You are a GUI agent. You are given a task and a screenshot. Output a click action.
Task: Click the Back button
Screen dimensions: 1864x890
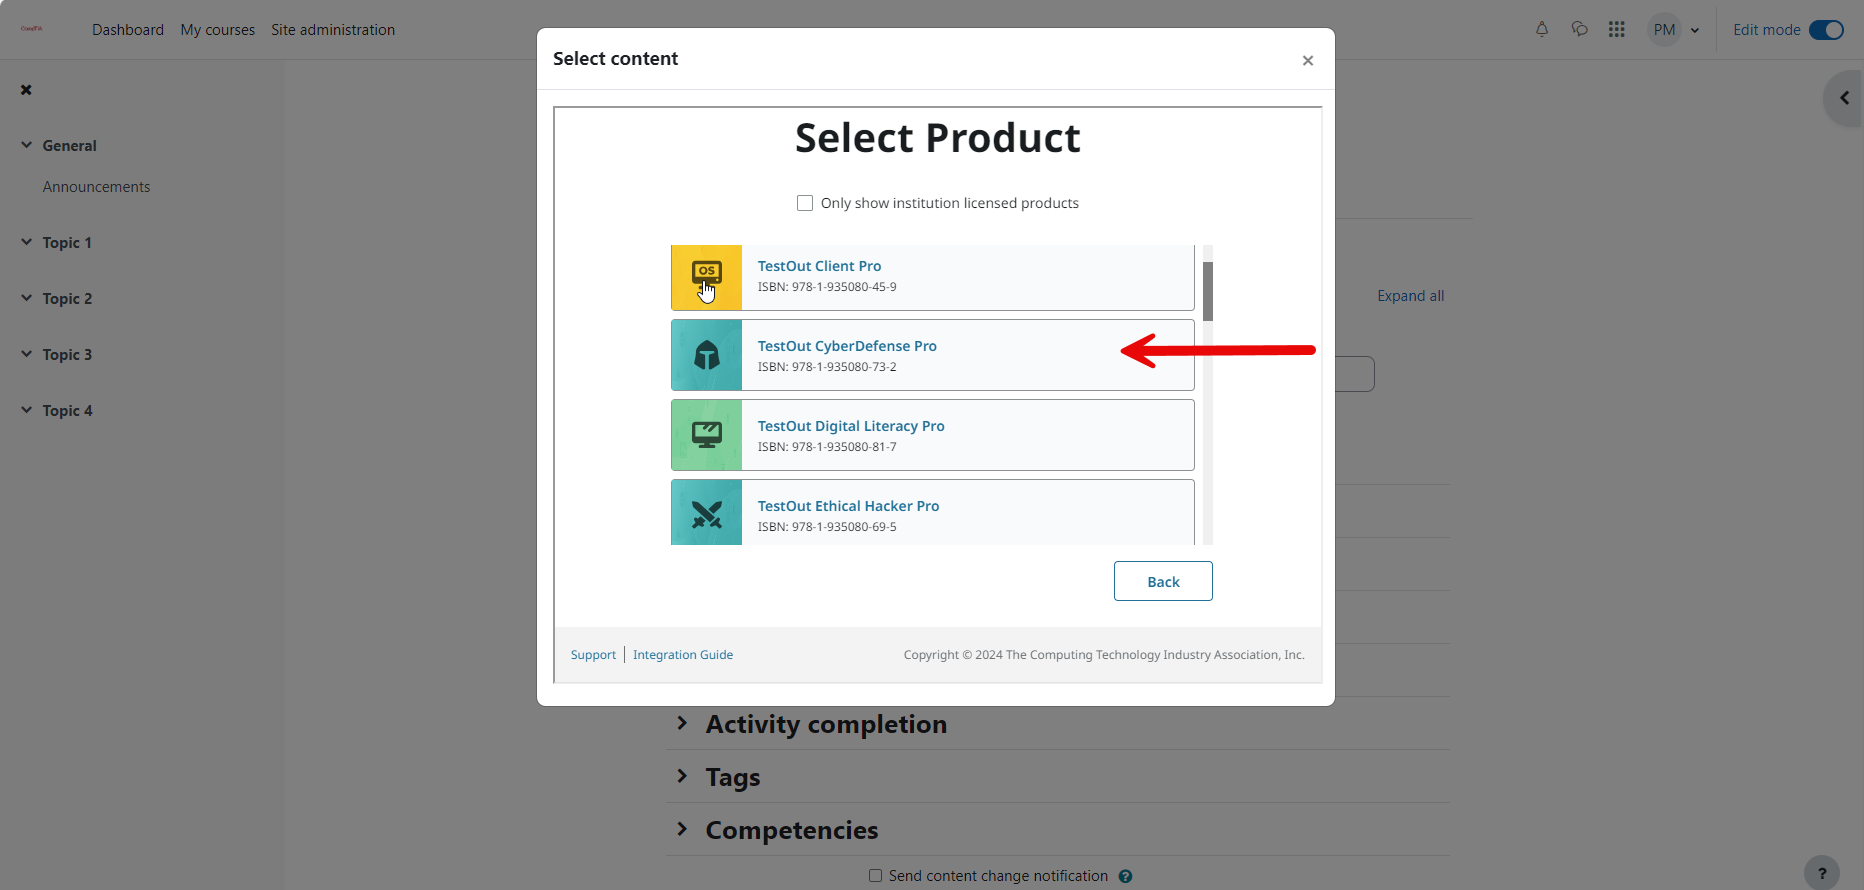click(x=1163, y=581)
